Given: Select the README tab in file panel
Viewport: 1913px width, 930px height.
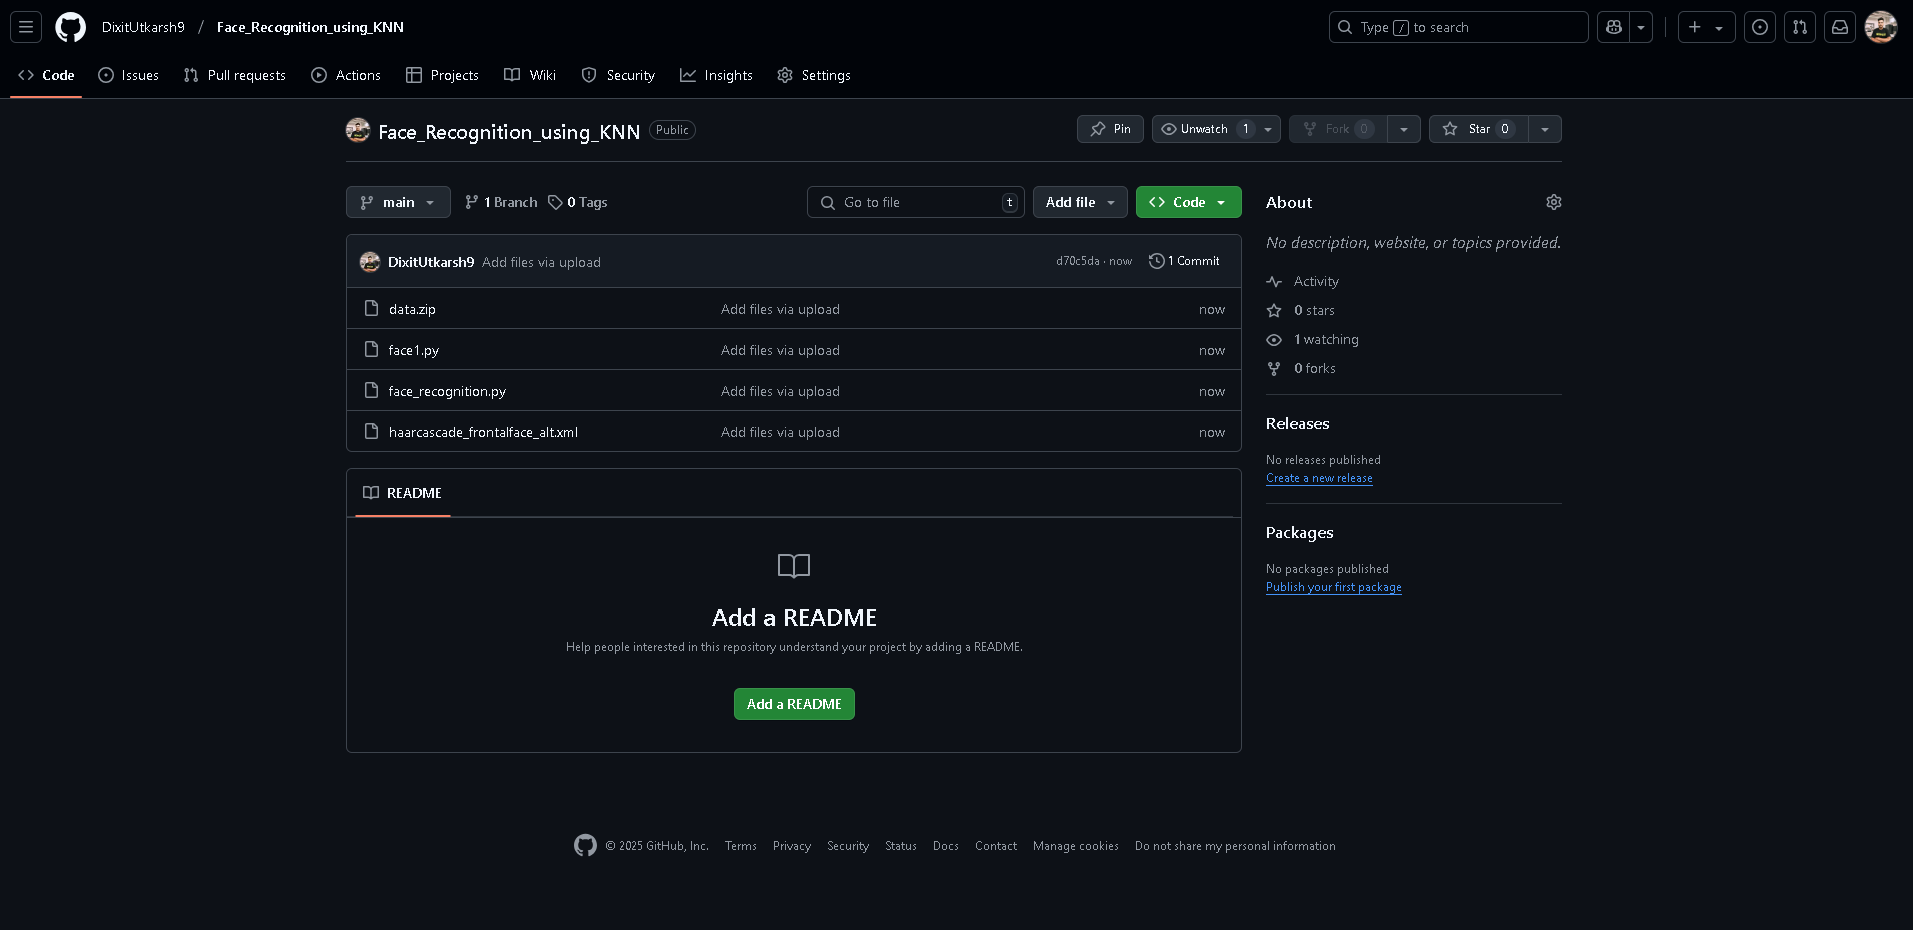Looking at the screenshot, I should 402,493.
